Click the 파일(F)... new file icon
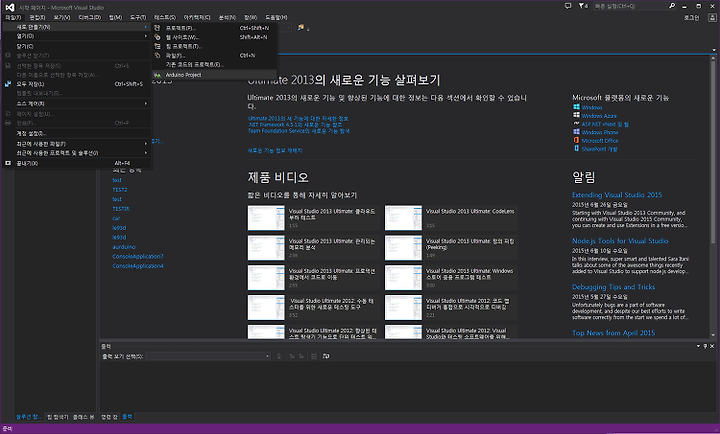 click(158, 56)
